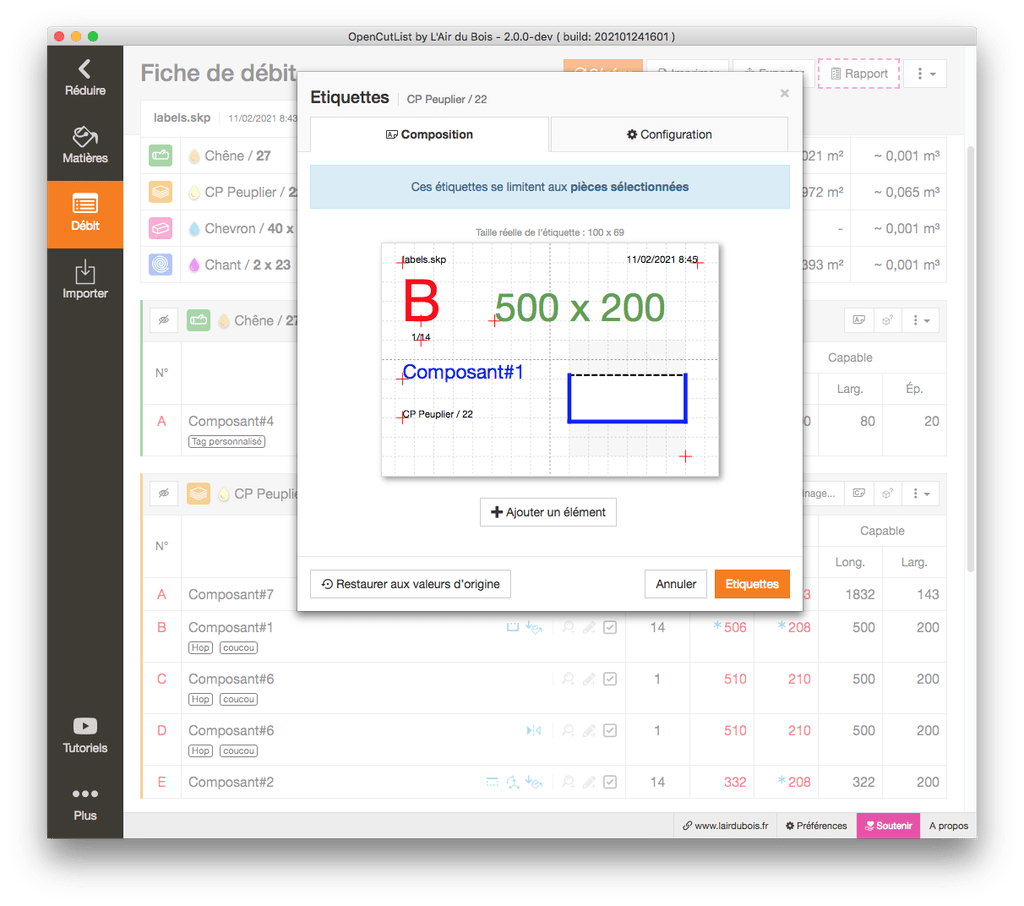Click Ajouter un élément

548,512
